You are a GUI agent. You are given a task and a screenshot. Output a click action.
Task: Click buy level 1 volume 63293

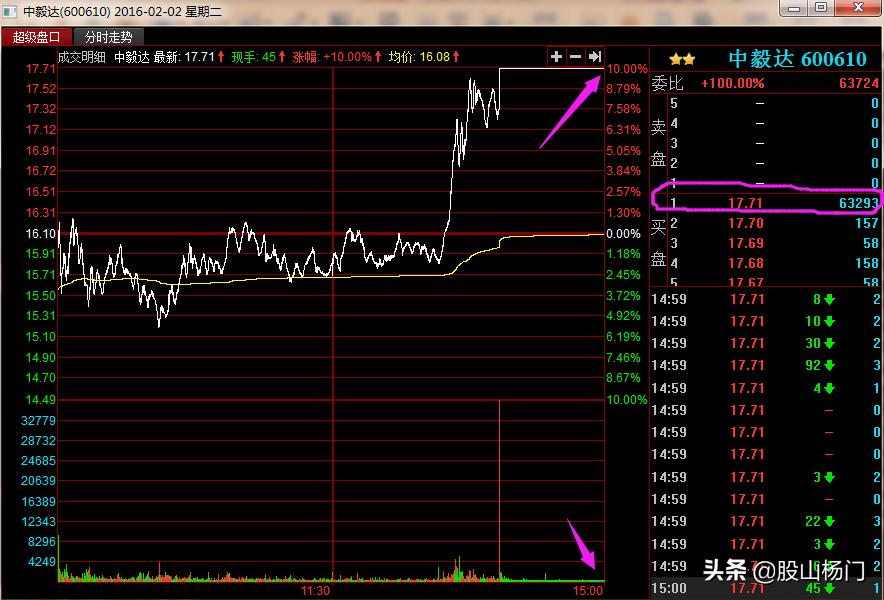click(x=859, y=203)
